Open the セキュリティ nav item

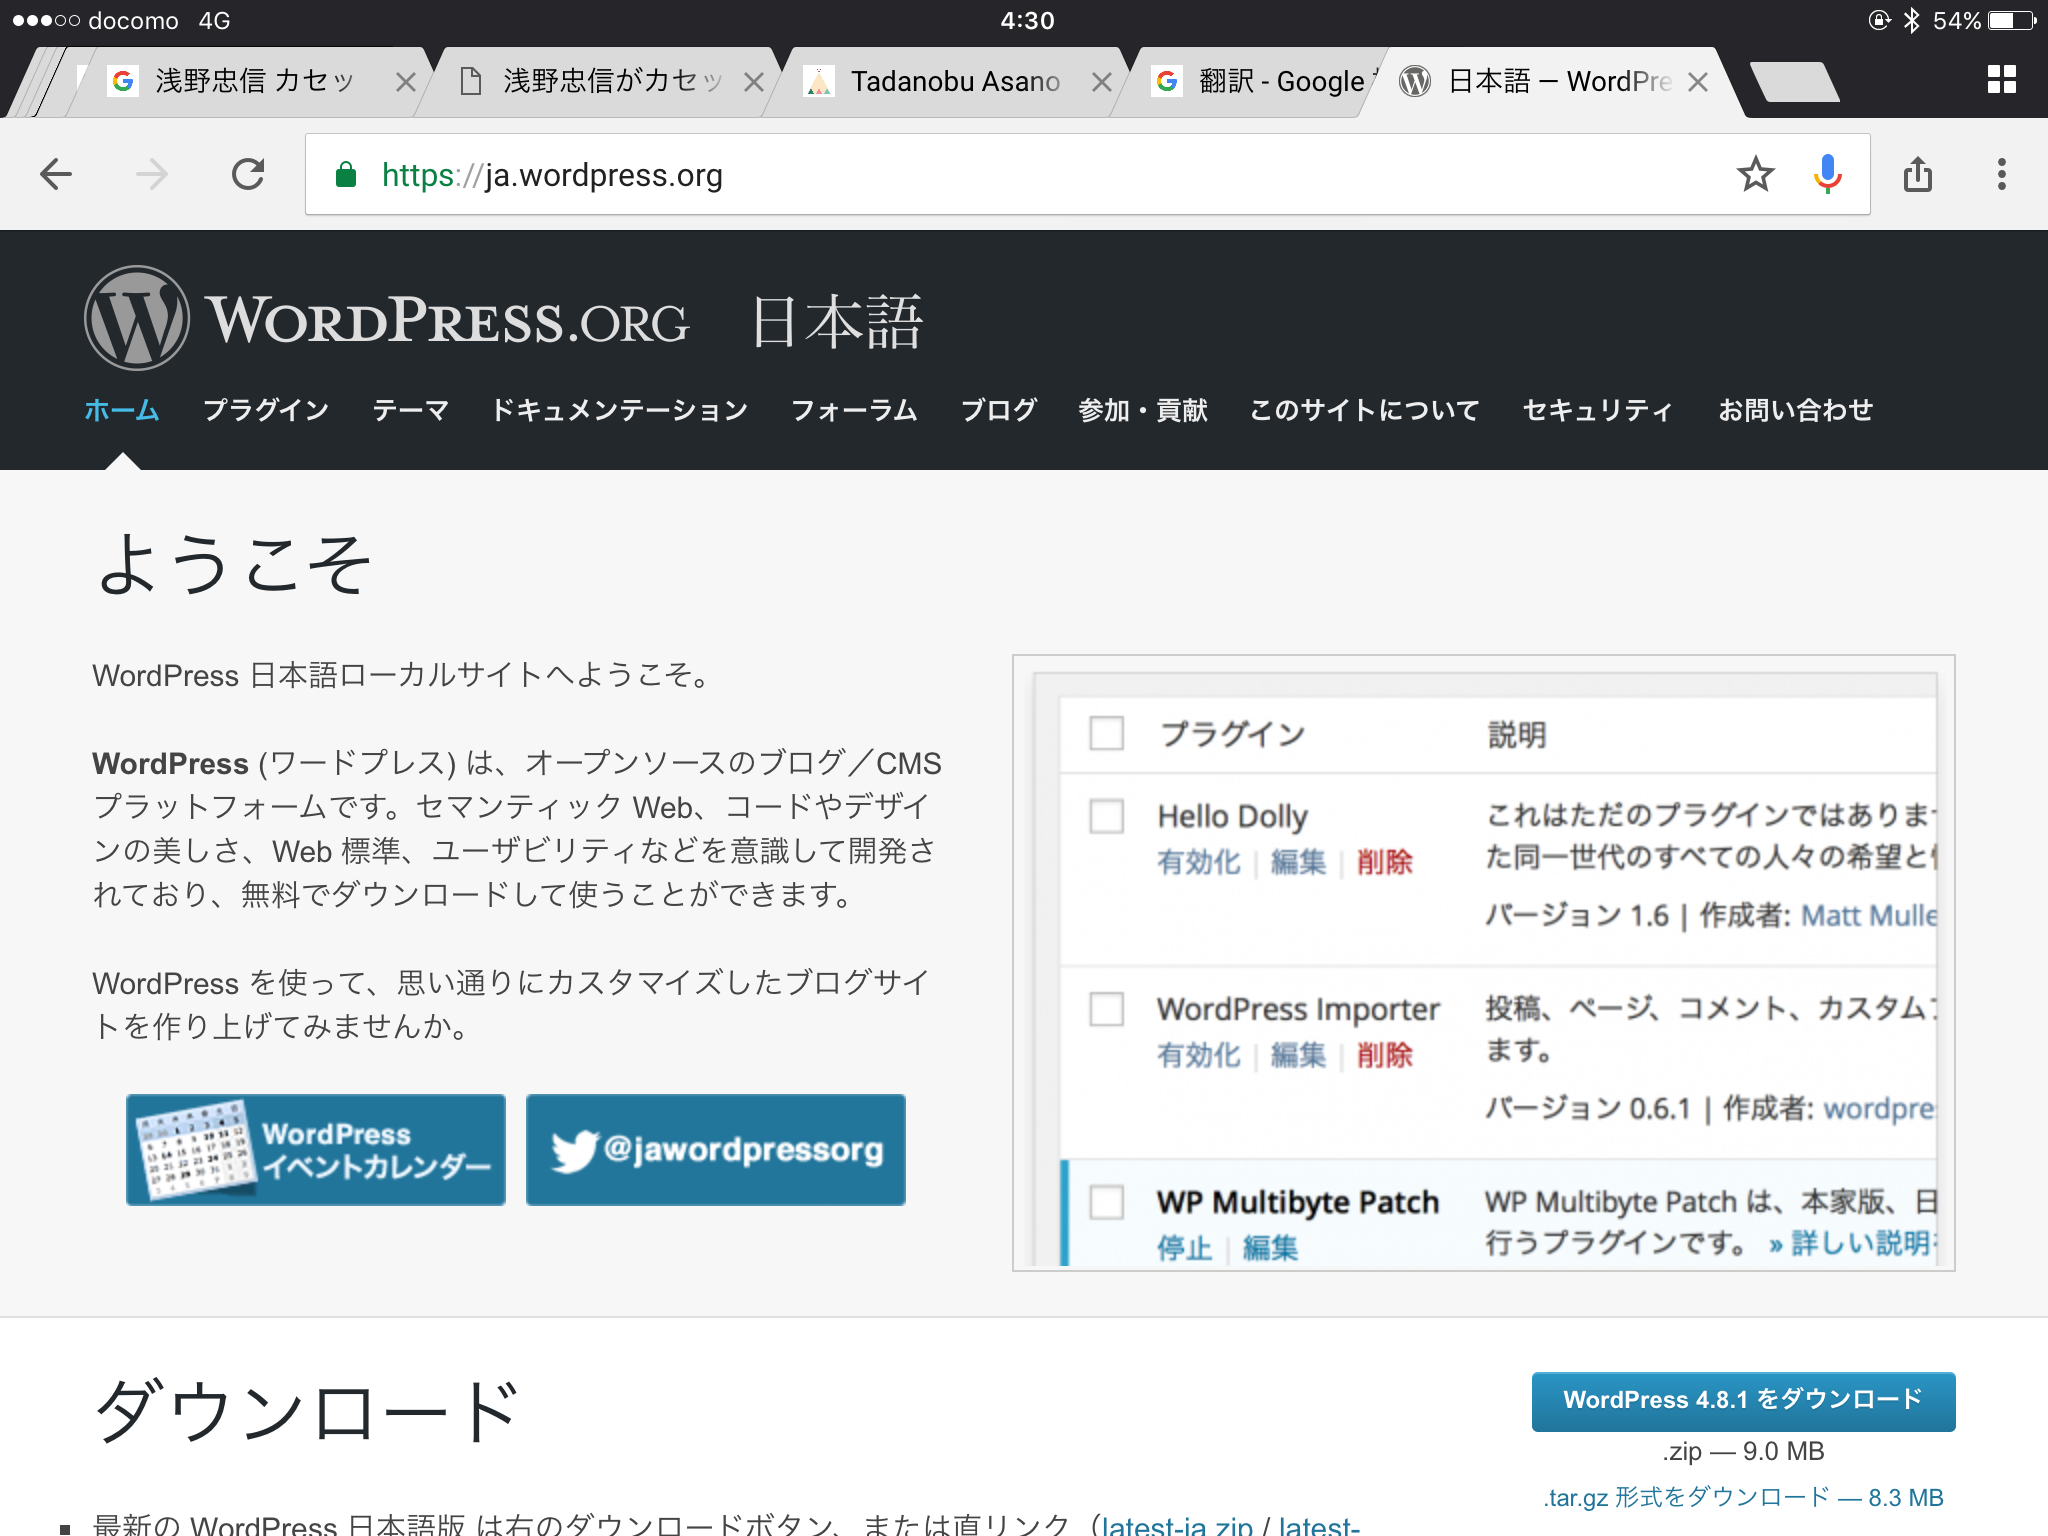(1597, 410)
